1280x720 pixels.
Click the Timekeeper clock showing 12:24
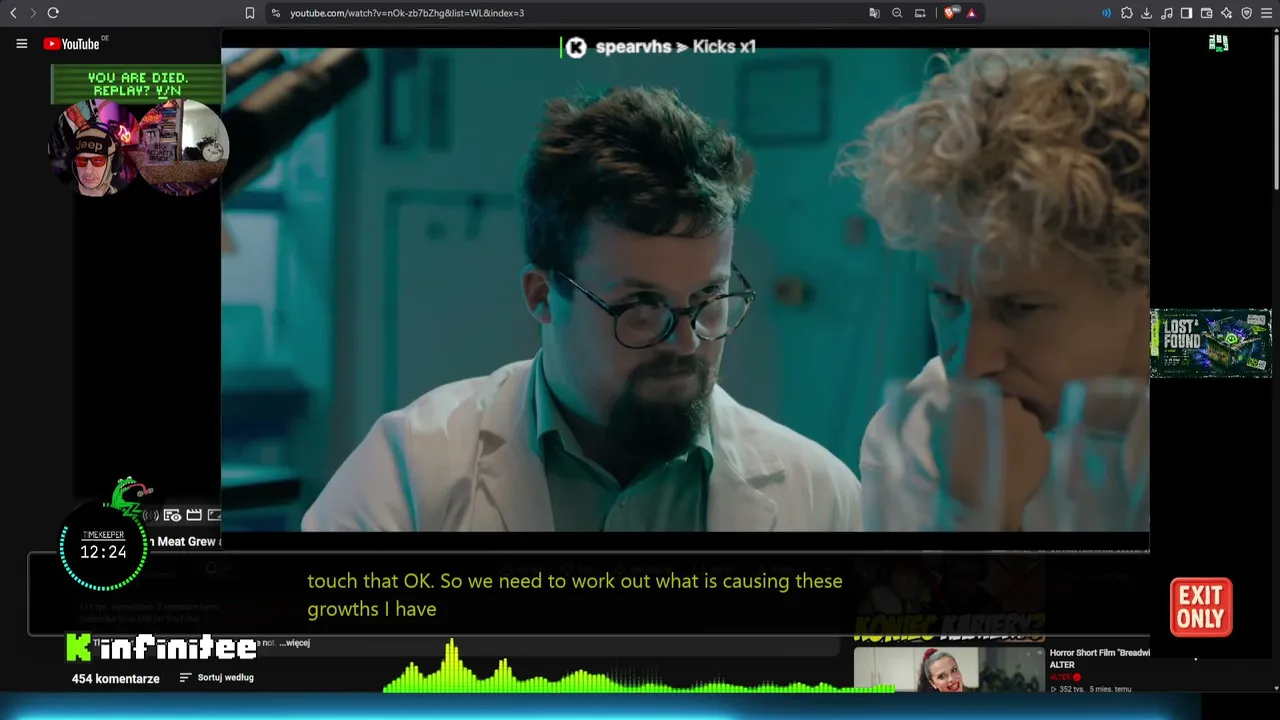(x=103, y=547)
